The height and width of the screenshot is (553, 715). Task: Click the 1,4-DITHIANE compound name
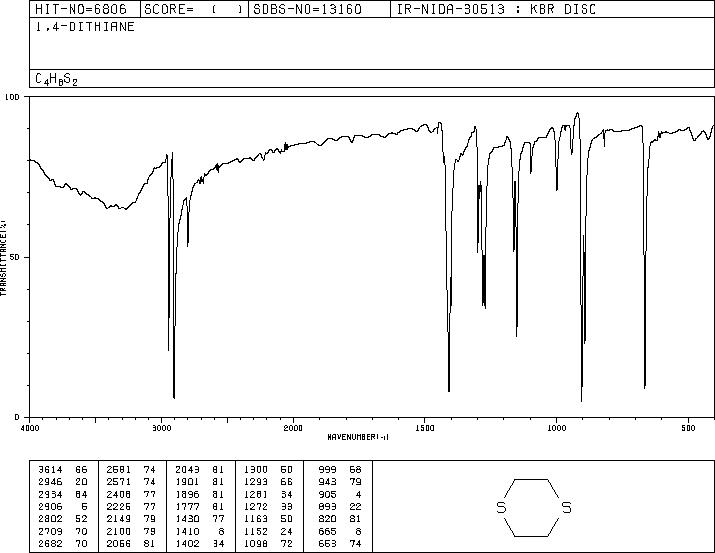click(x=85, y=27)
